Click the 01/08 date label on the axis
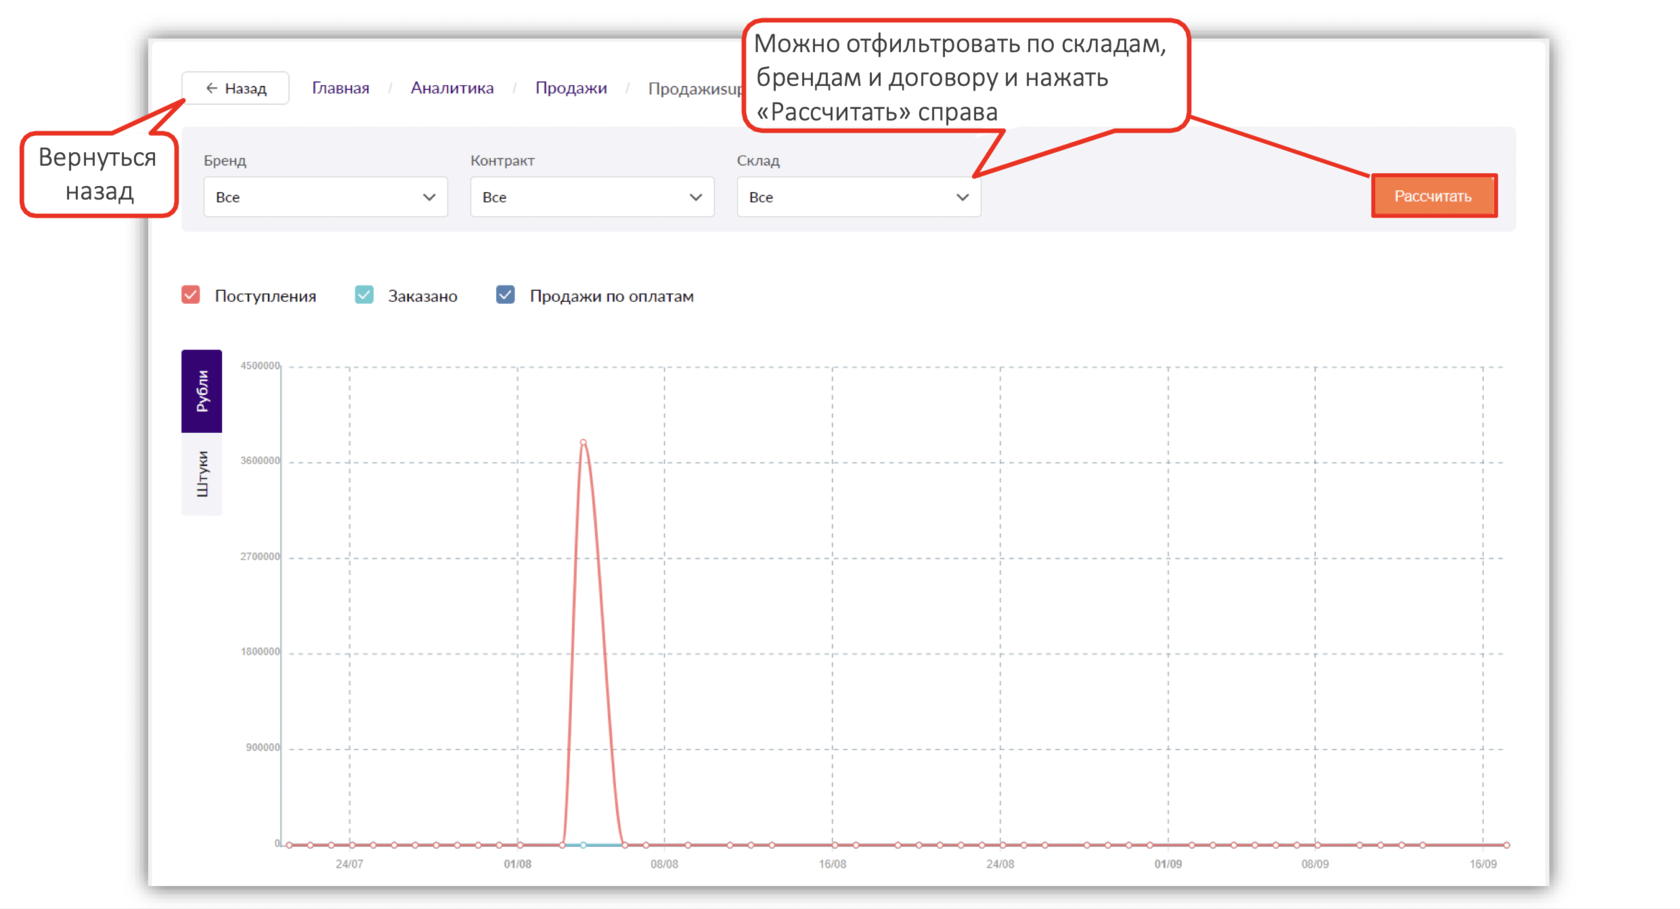This screenshot has height=909, width=1680. pos(517,864)
